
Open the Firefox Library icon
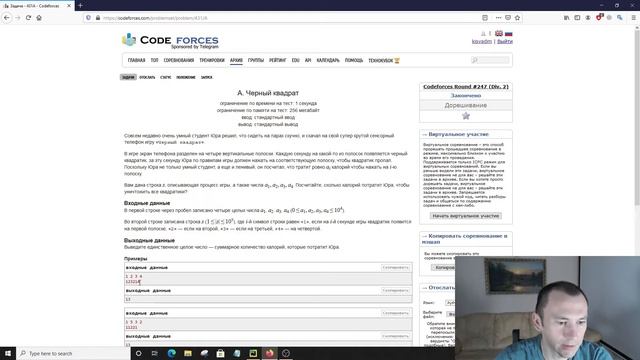click(567, 18)
